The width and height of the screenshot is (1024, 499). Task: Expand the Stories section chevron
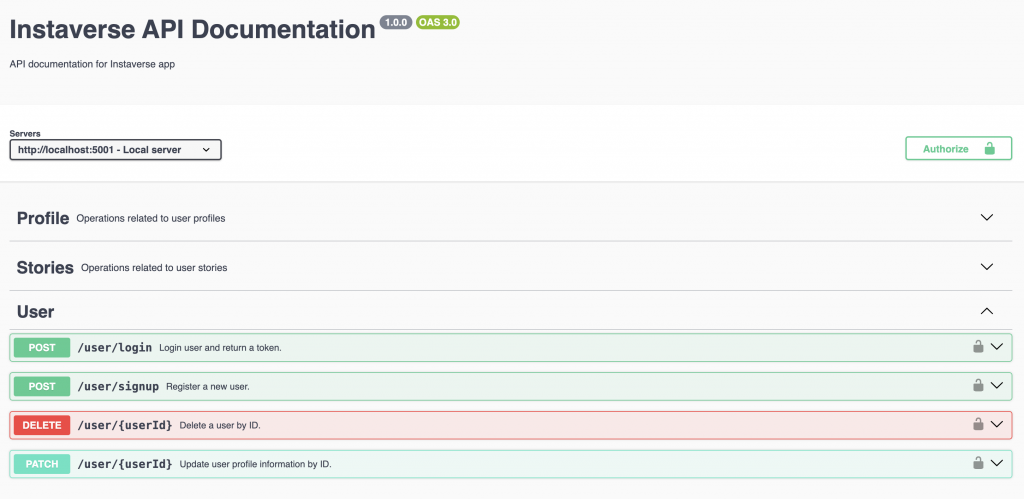coord(987,267)
